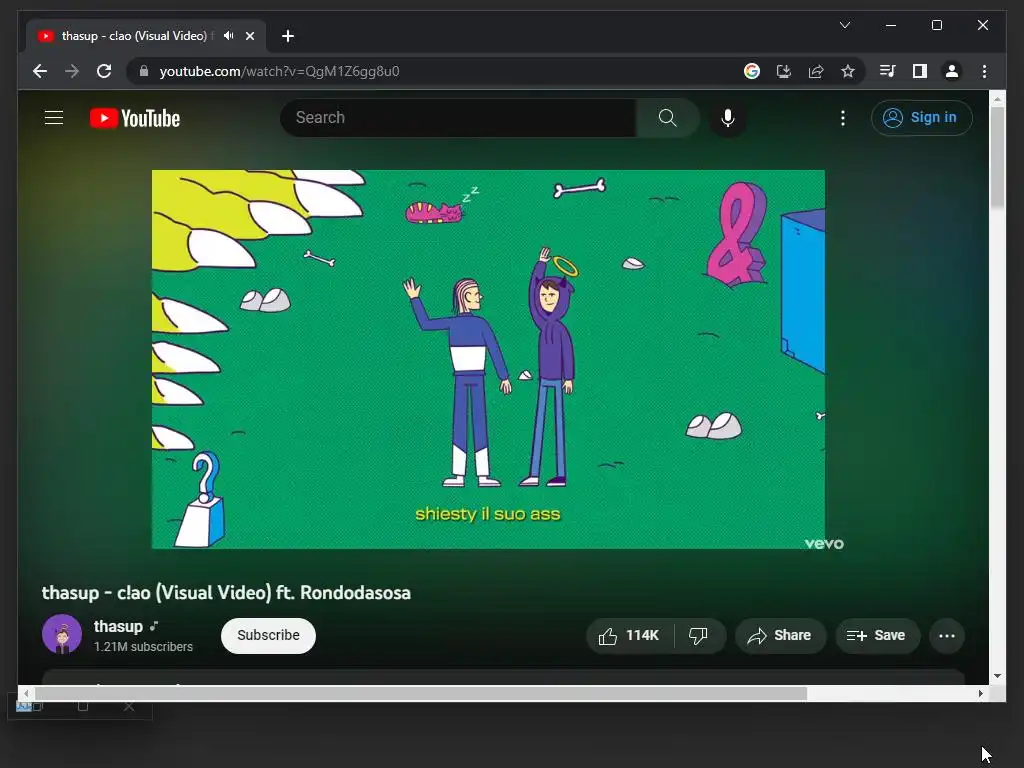Bookmark this page with the star
Viewport: 1024px width, 768px height.
click(848, 71)
